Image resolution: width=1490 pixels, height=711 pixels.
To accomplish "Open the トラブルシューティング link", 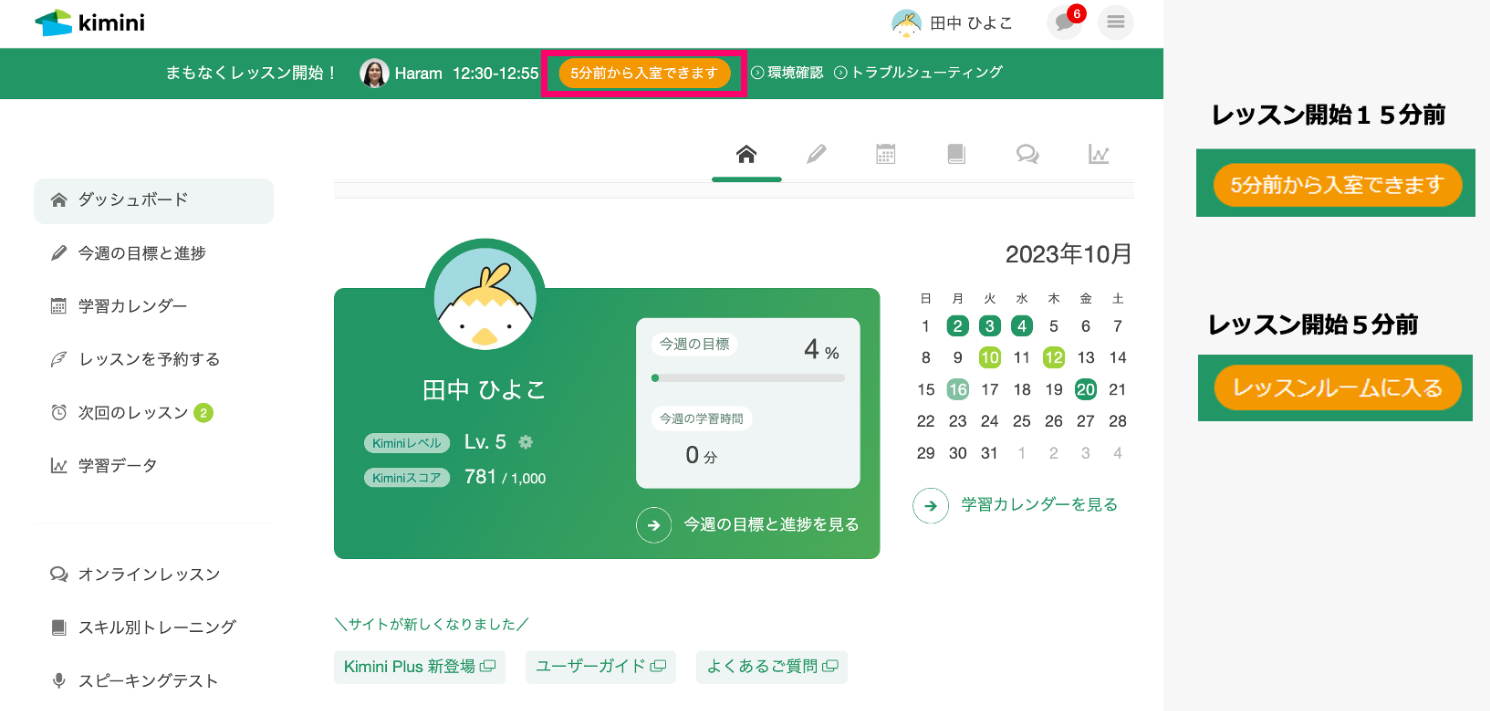I will point(918,72).
